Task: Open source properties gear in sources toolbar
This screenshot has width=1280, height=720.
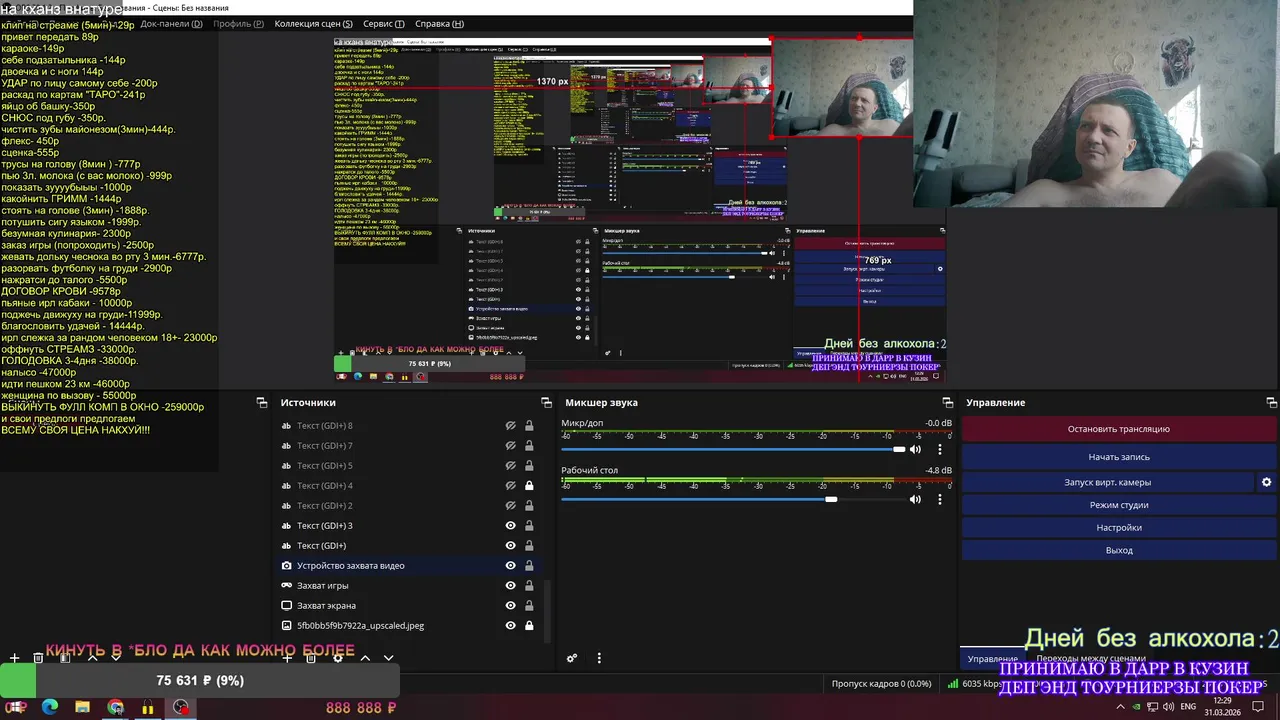Action: [338, 658]
